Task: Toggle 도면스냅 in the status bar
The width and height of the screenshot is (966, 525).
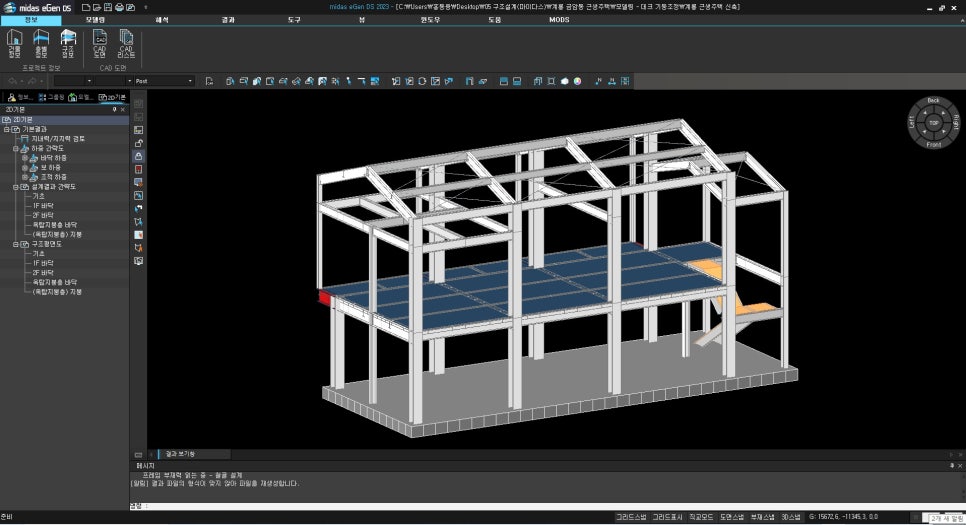Action: click(731, 517)
